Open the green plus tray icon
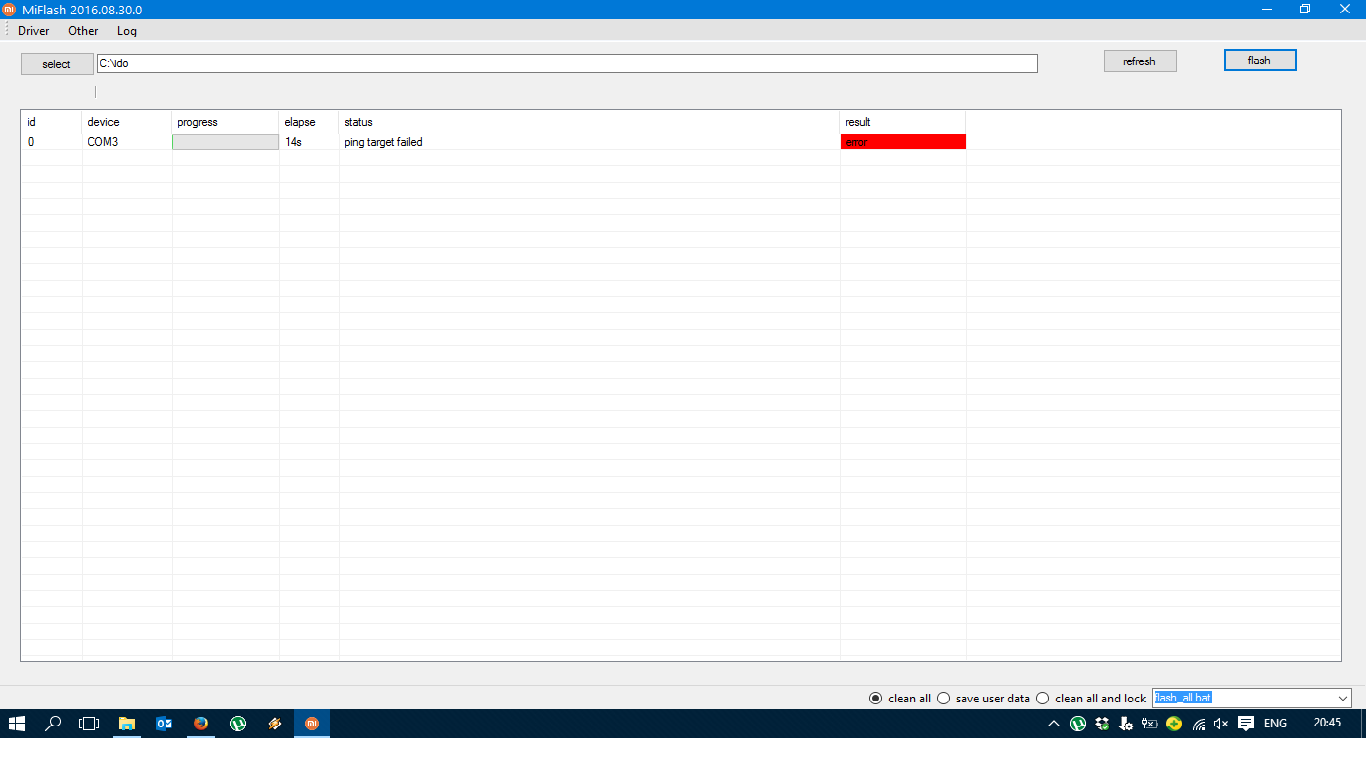 click(x=1175, y=723)
